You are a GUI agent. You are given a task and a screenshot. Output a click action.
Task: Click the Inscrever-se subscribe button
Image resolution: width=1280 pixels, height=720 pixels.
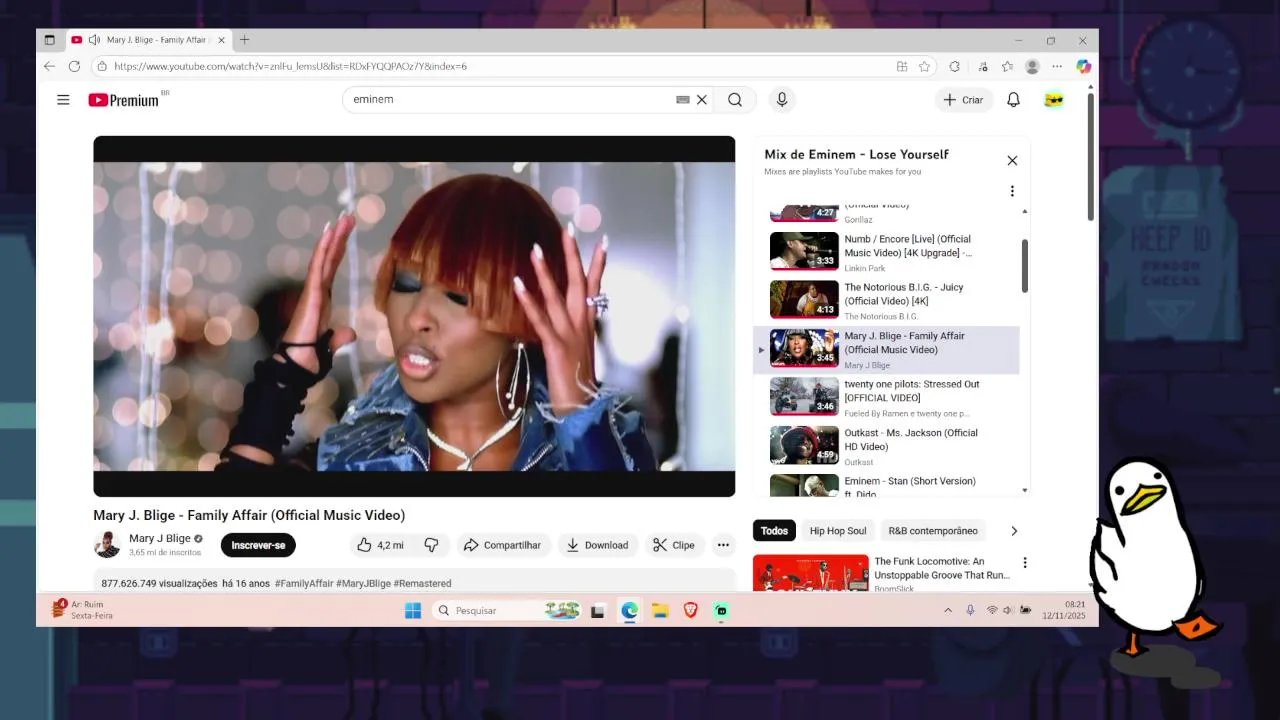coord(258,545)
